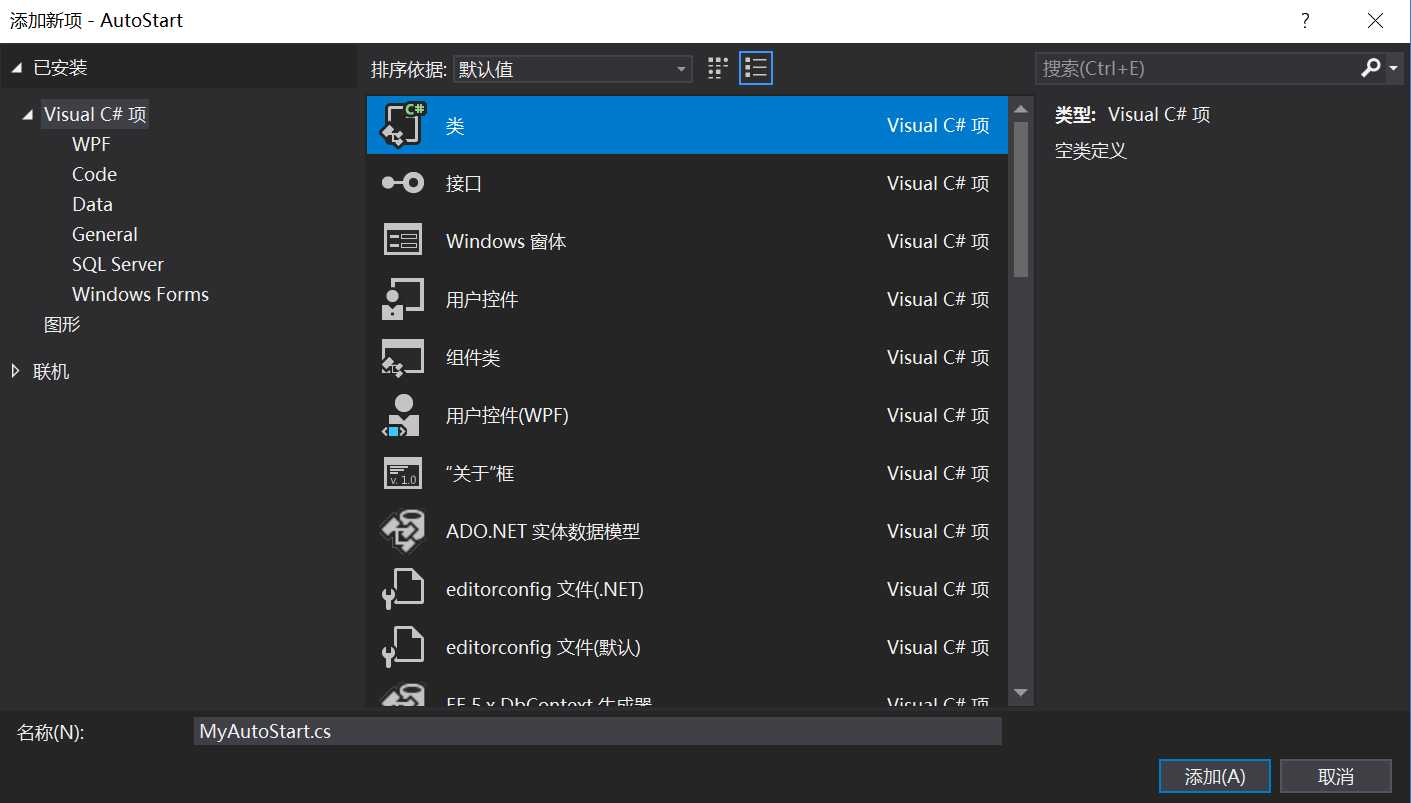Collapse the 已安装 section

coord(17,68)
